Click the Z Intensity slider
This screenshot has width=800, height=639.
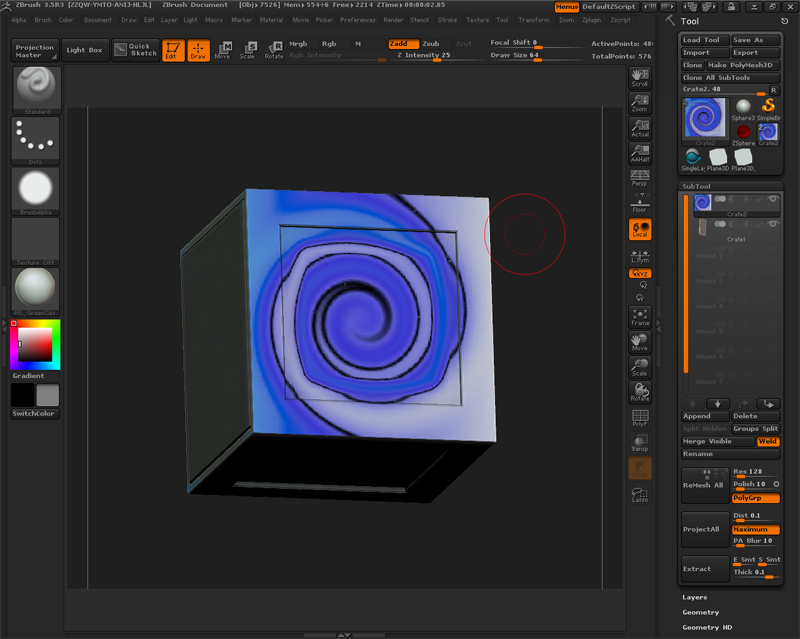pos(425,55)
